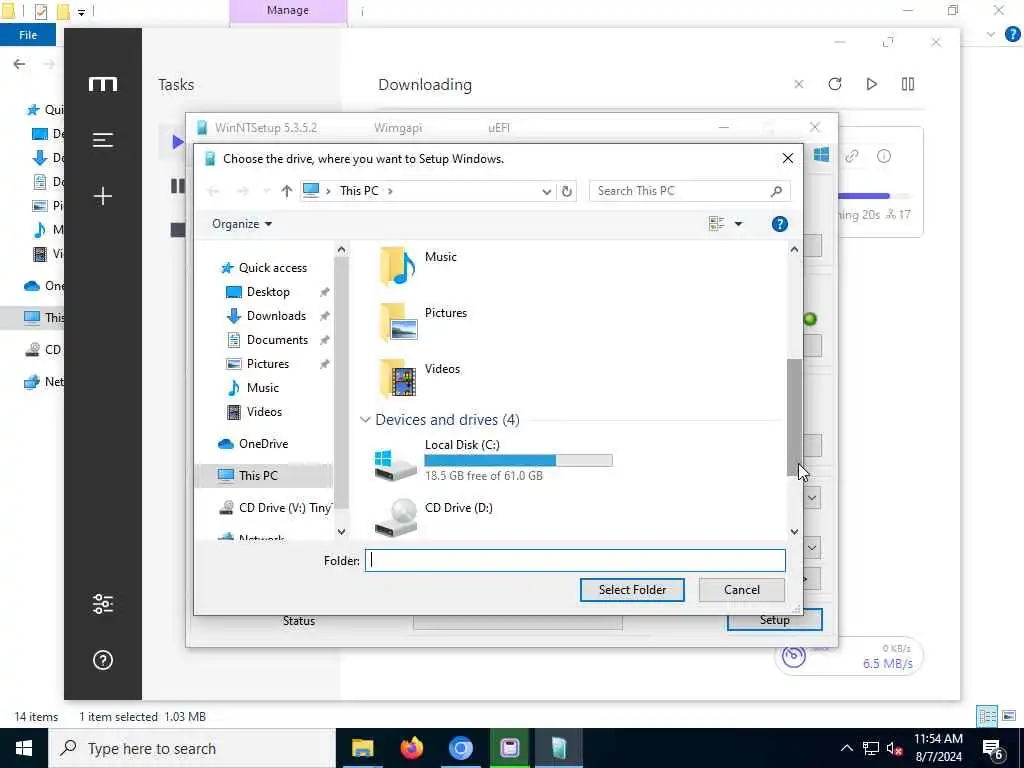
Task: Select CD Drive (D:) in drives list
Action: click(434, 517)
